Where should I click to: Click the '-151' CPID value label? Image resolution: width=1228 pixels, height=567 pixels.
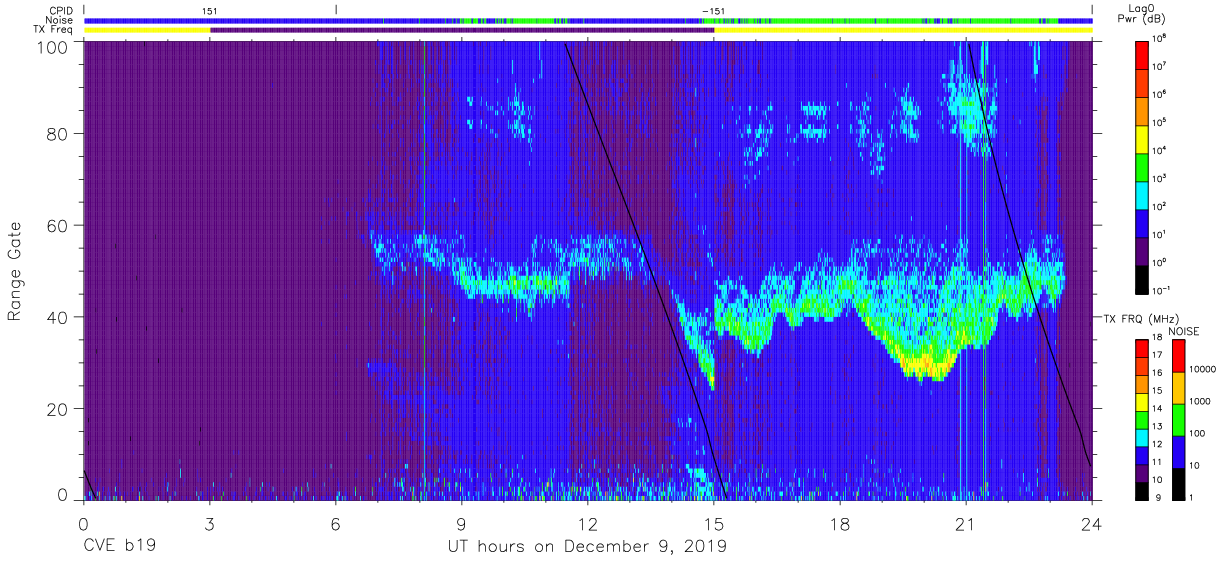[714, 11]
